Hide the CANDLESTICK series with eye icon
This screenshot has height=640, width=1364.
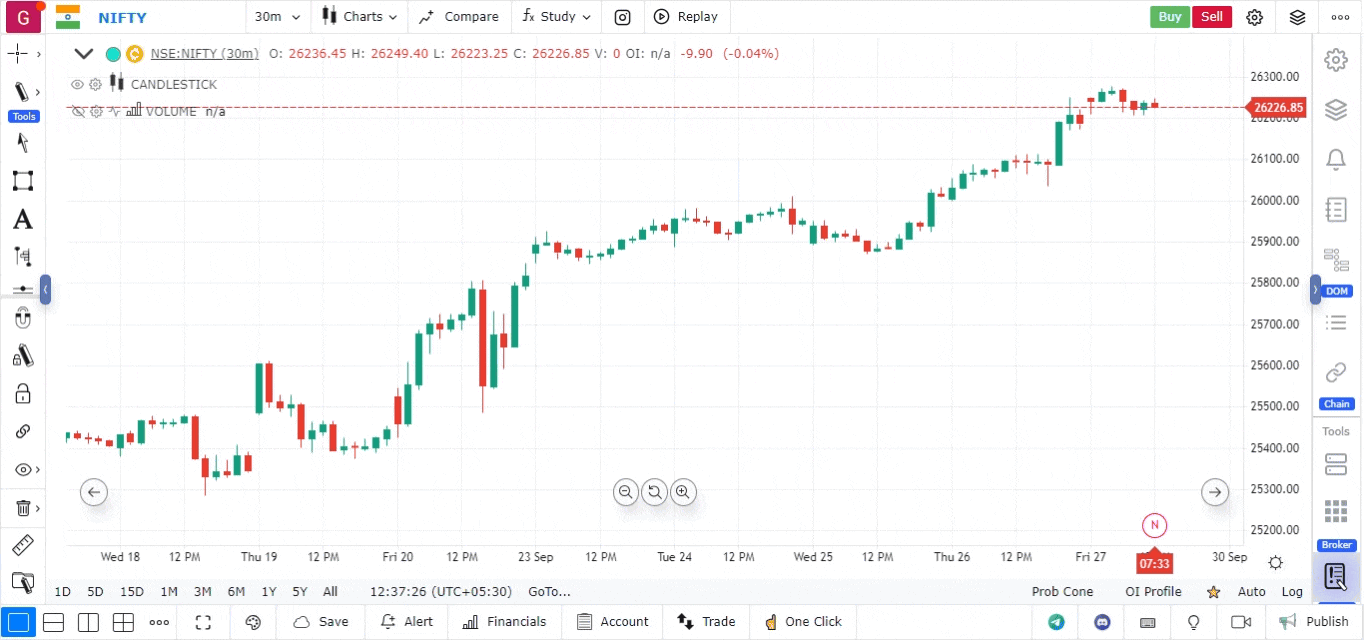[x=78, y=85]
